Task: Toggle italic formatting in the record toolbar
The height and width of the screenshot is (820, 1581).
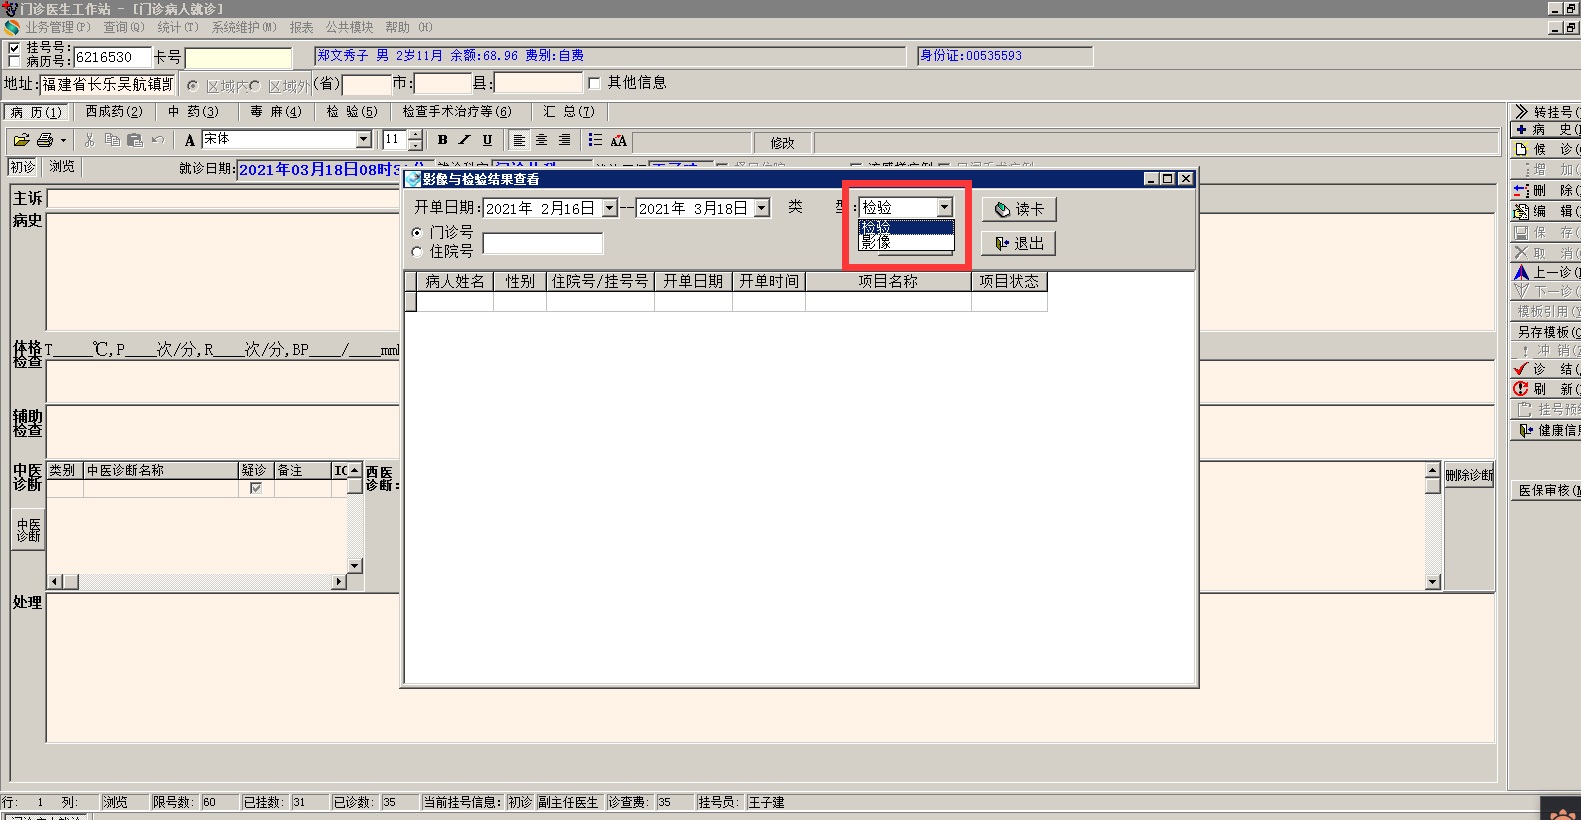Action: pos(465,140)
